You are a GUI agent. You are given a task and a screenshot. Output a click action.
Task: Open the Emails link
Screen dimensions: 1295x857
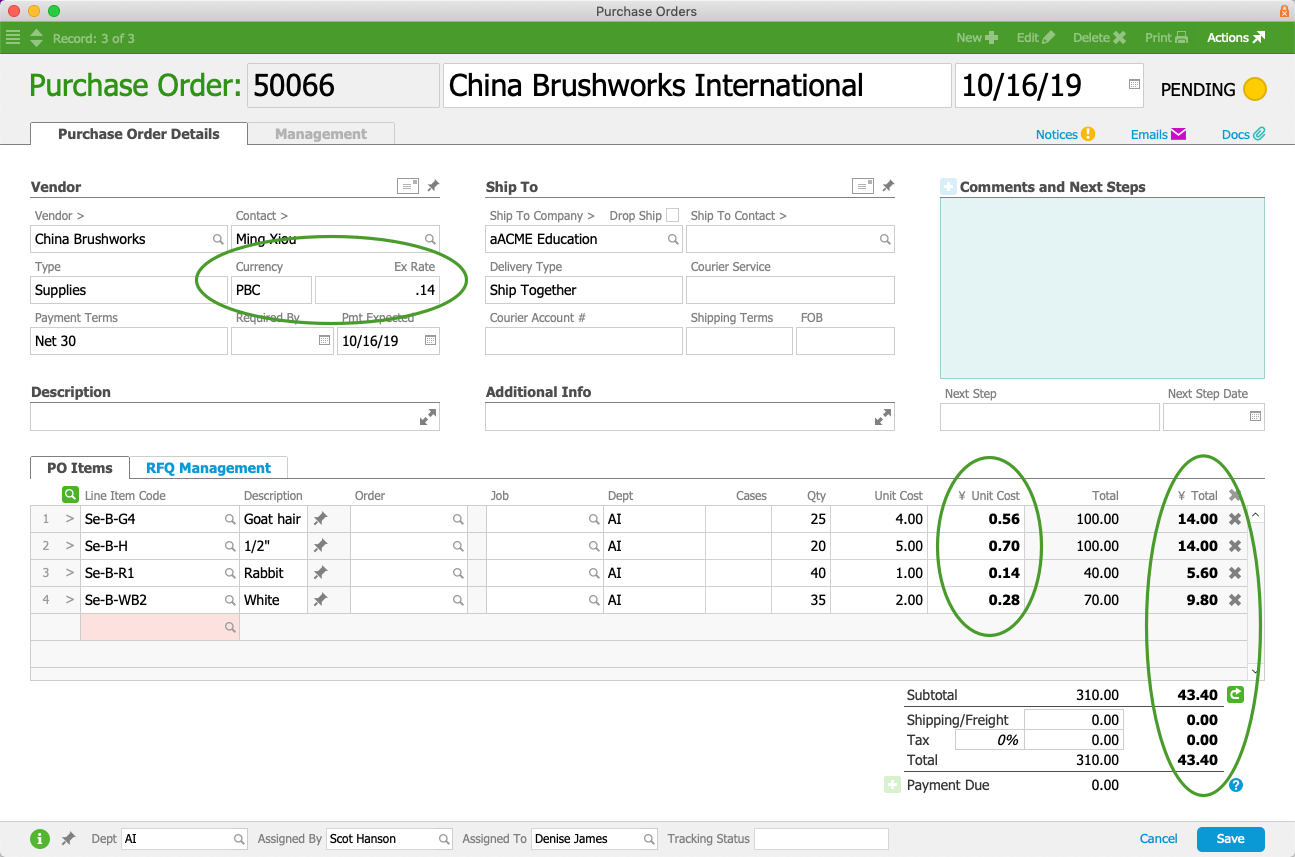(x=1158, y=134)
